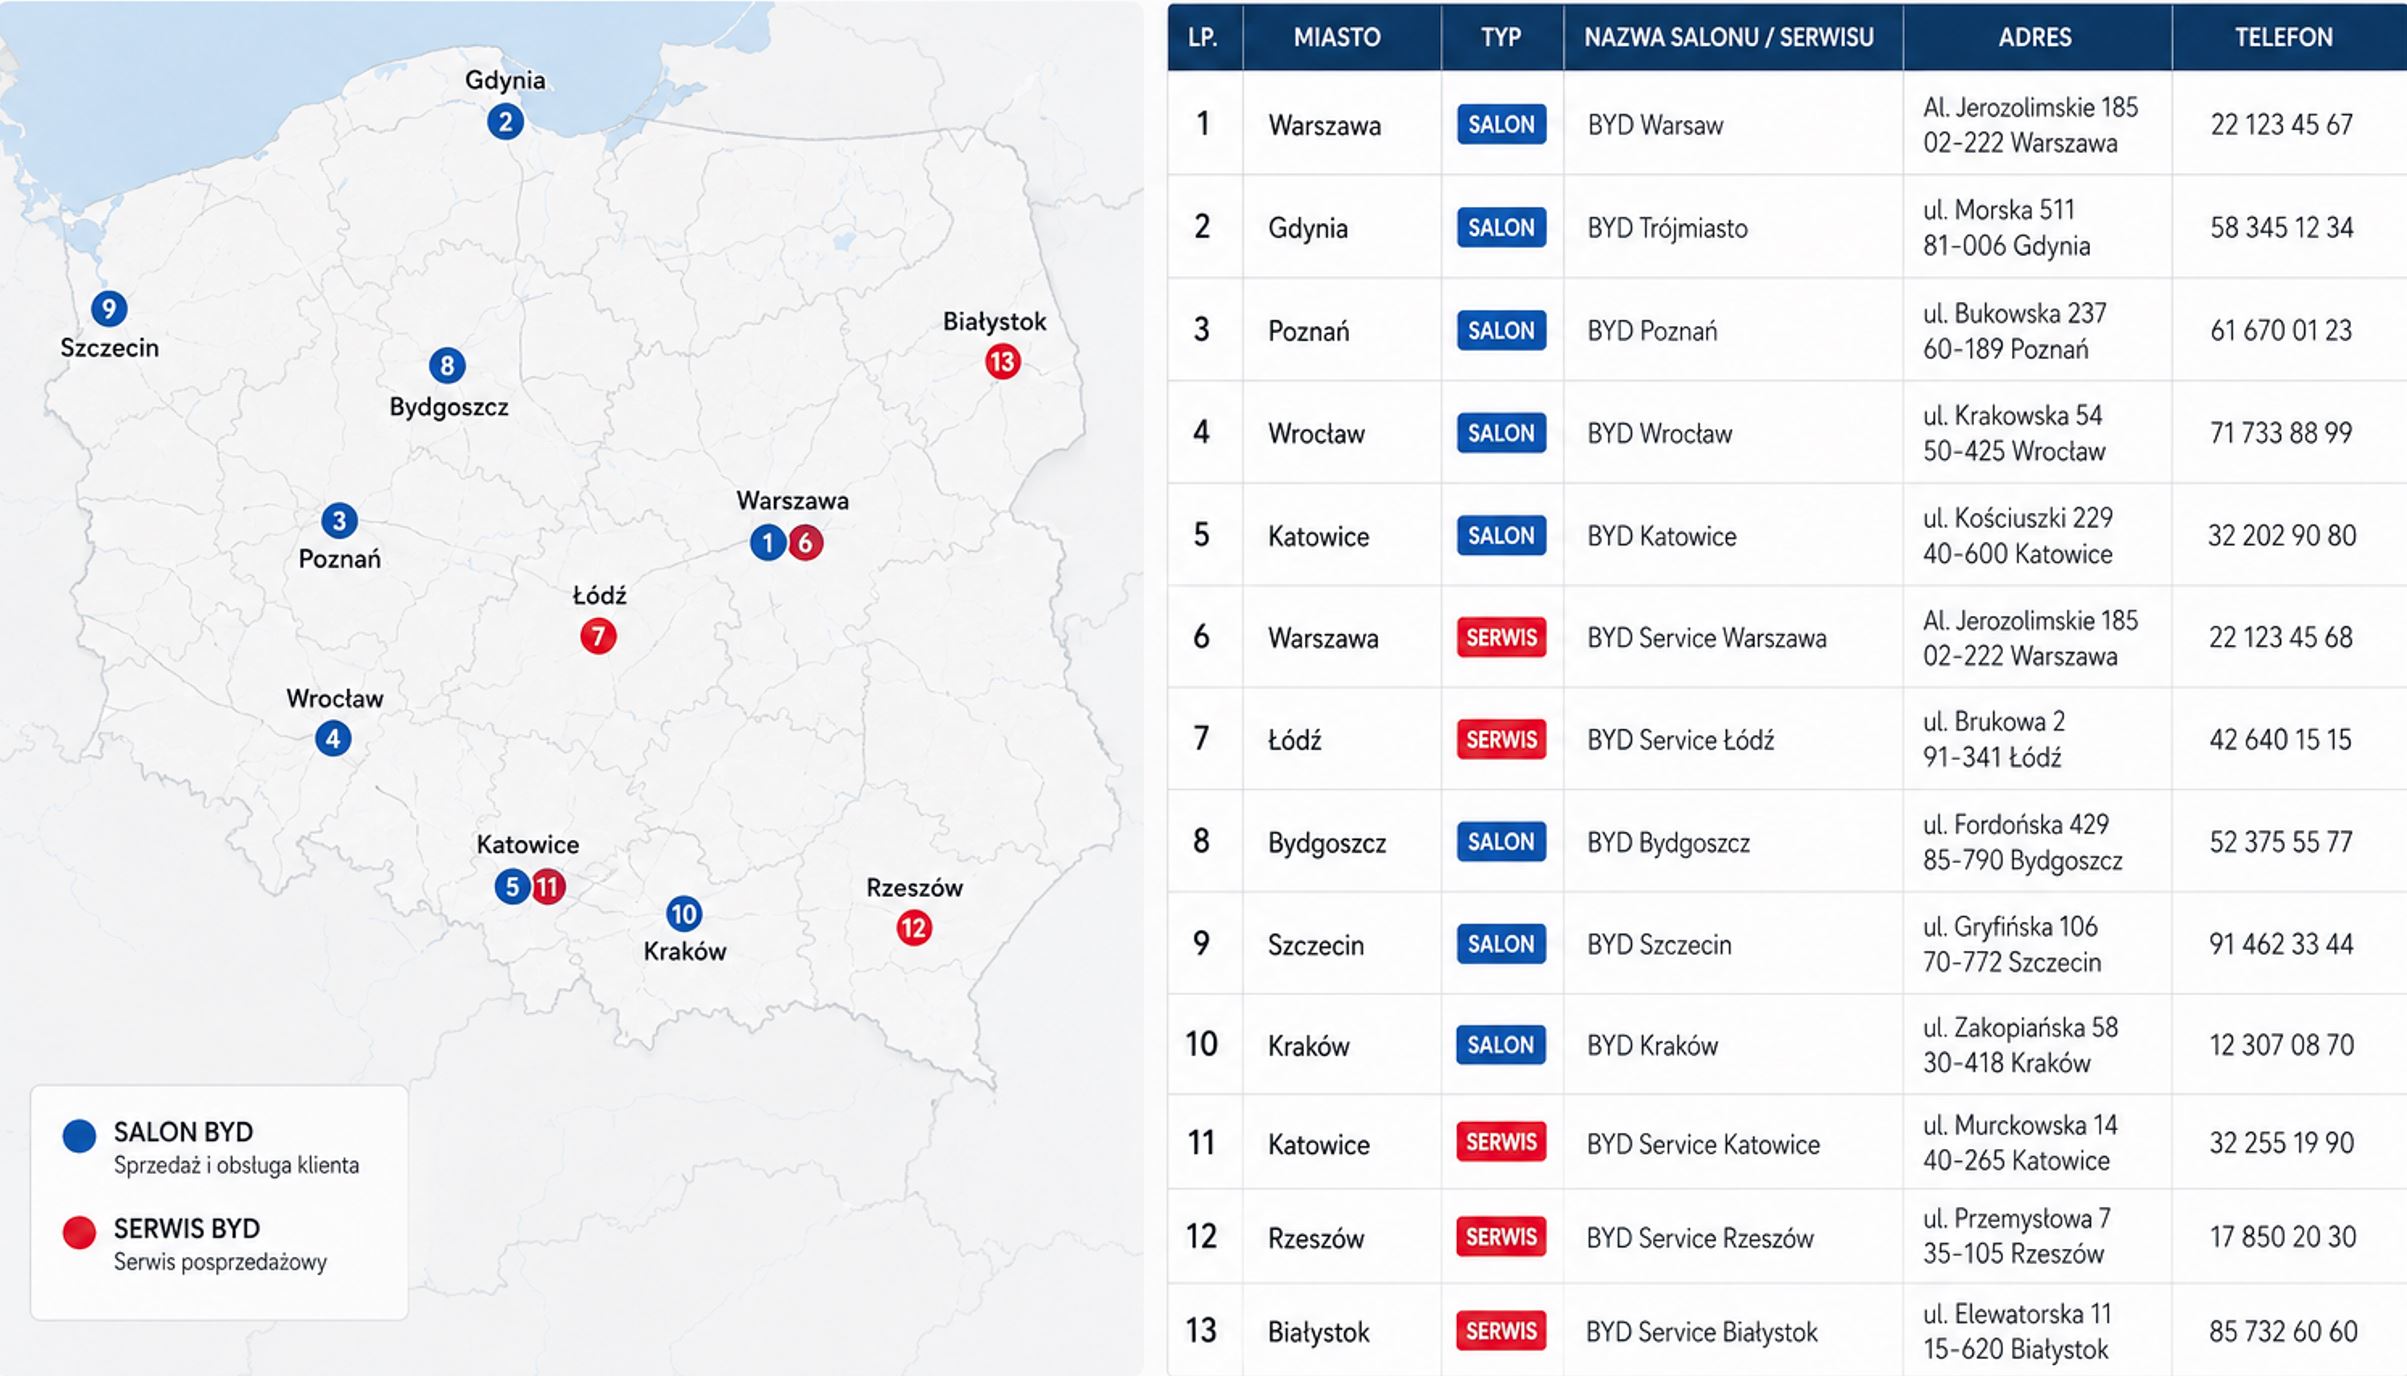Click phone number 12 307 08 70
The image size is (2407, 1376).
click(2282, 1045)
